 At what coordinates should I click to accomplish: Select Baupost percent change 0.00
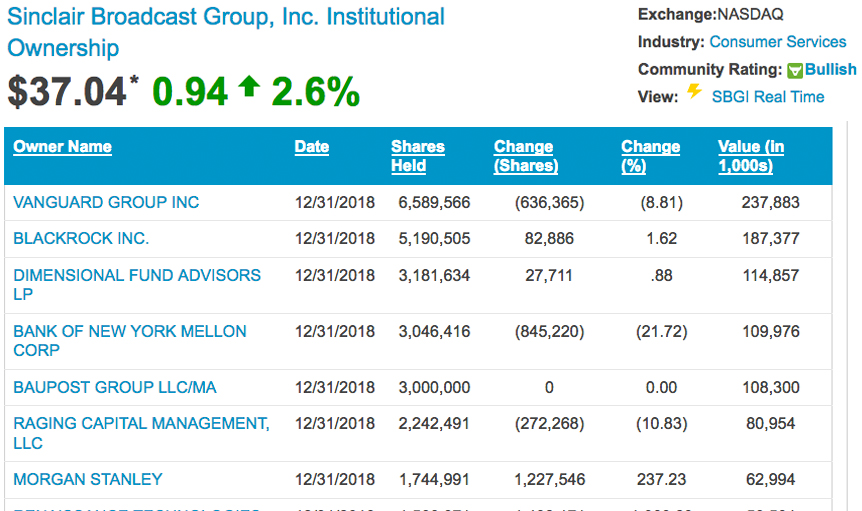pyautogui.click(x=661, y=387)
